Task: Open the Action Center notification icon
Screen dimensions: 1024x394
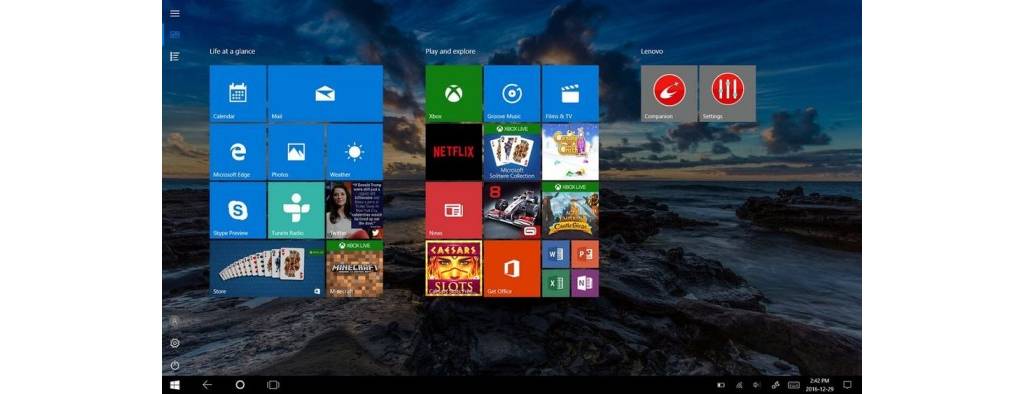Action: click(x=847, y=385)
